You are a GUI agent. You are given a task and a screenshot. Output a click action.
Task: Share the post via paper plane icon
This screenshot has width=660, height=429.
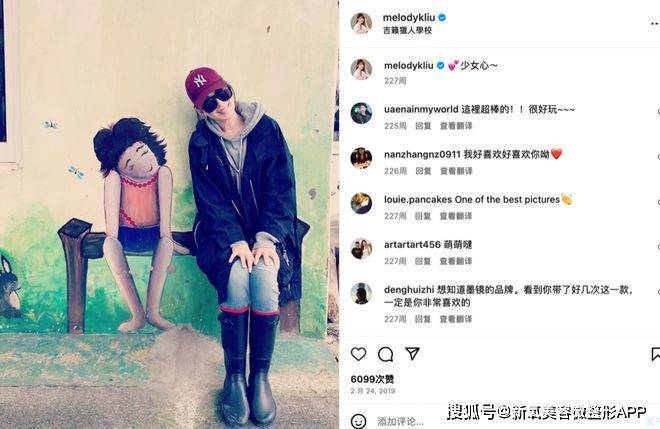pyautogui.click(x=412, y=354)
